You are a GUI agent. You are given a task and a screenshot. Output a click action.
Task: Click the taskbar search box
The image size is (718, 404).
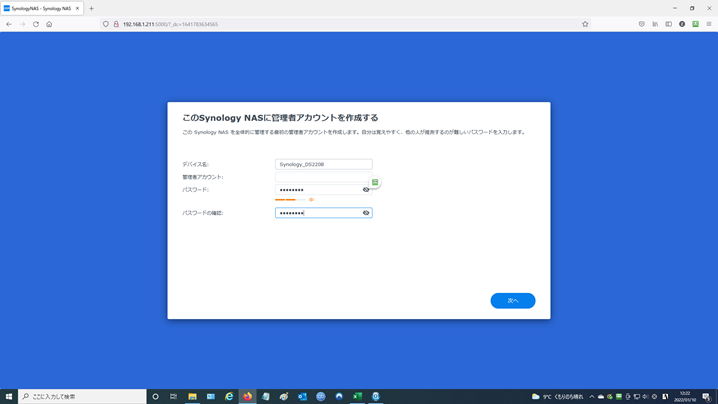[x=82, y=396]
